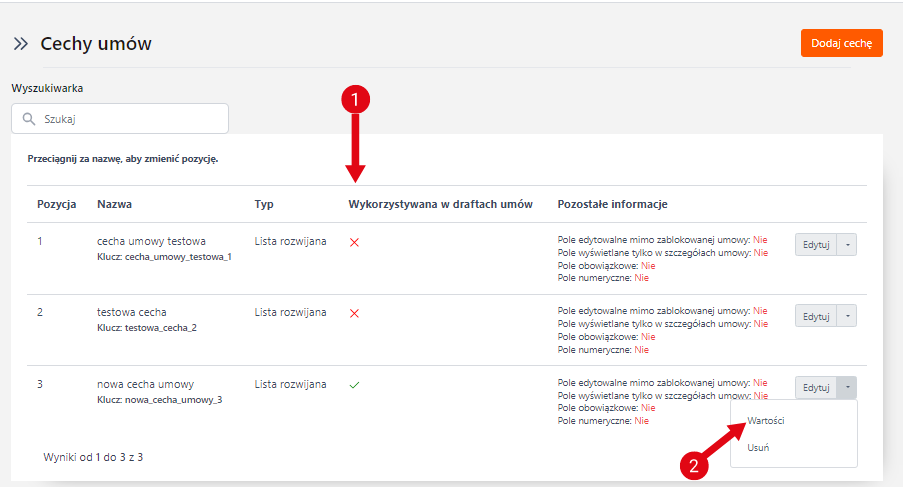Screen dimensions: 903x487
Task: Expand dropdown arrow for testowa cecha row
Action: tap(846, 316)
